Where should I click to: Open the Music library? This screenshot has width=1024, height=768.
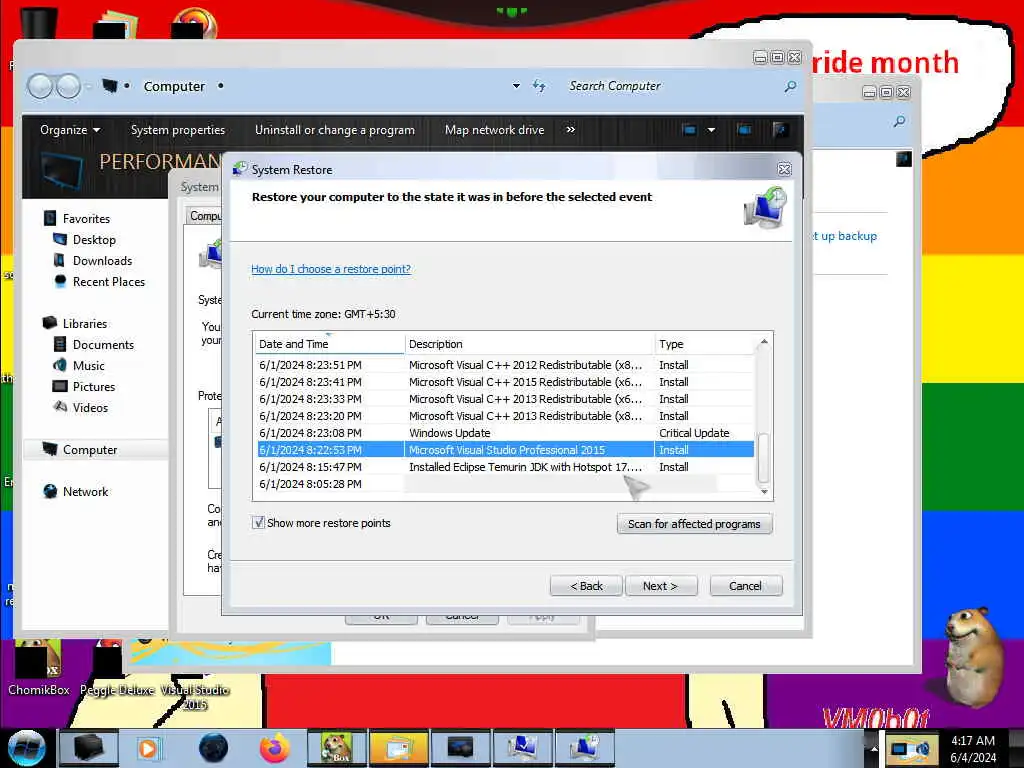[89, 366]
